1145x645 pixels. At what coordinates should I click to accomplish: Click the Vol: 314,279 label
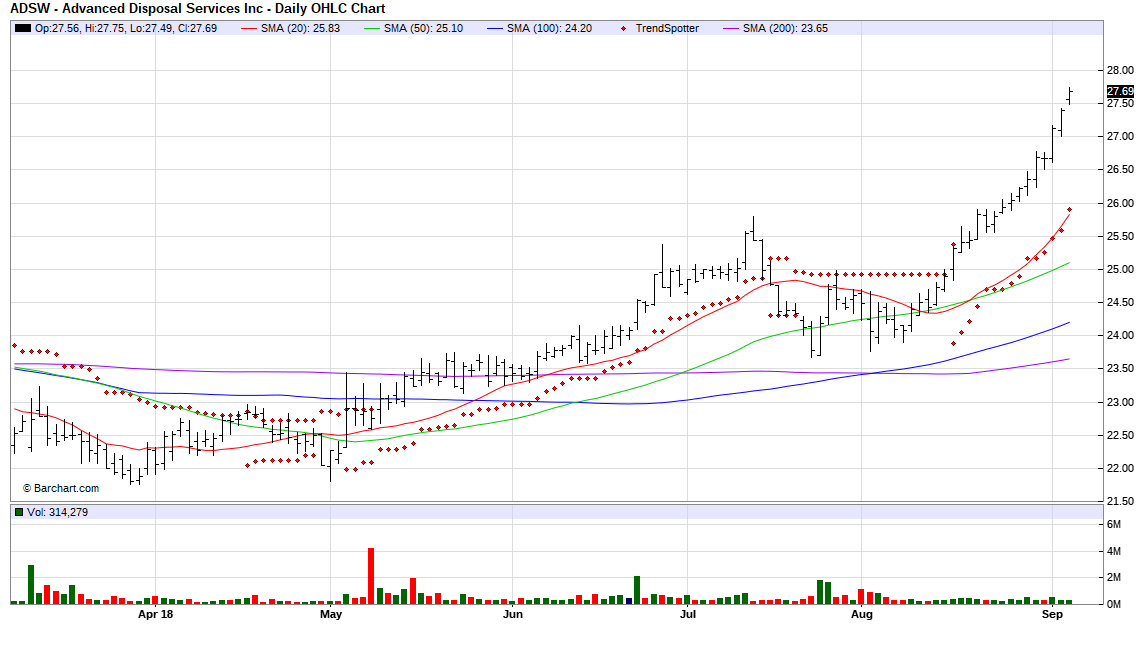[57, 512]
